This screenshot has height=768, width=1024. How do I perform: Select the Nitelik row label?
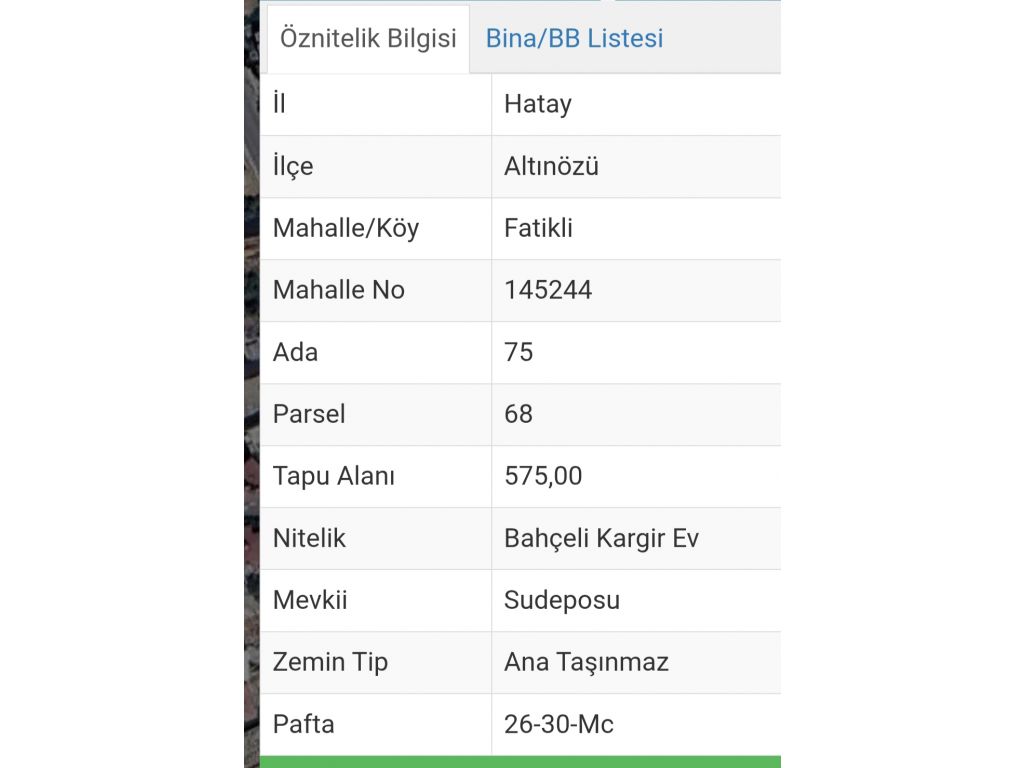click(309, 538)
